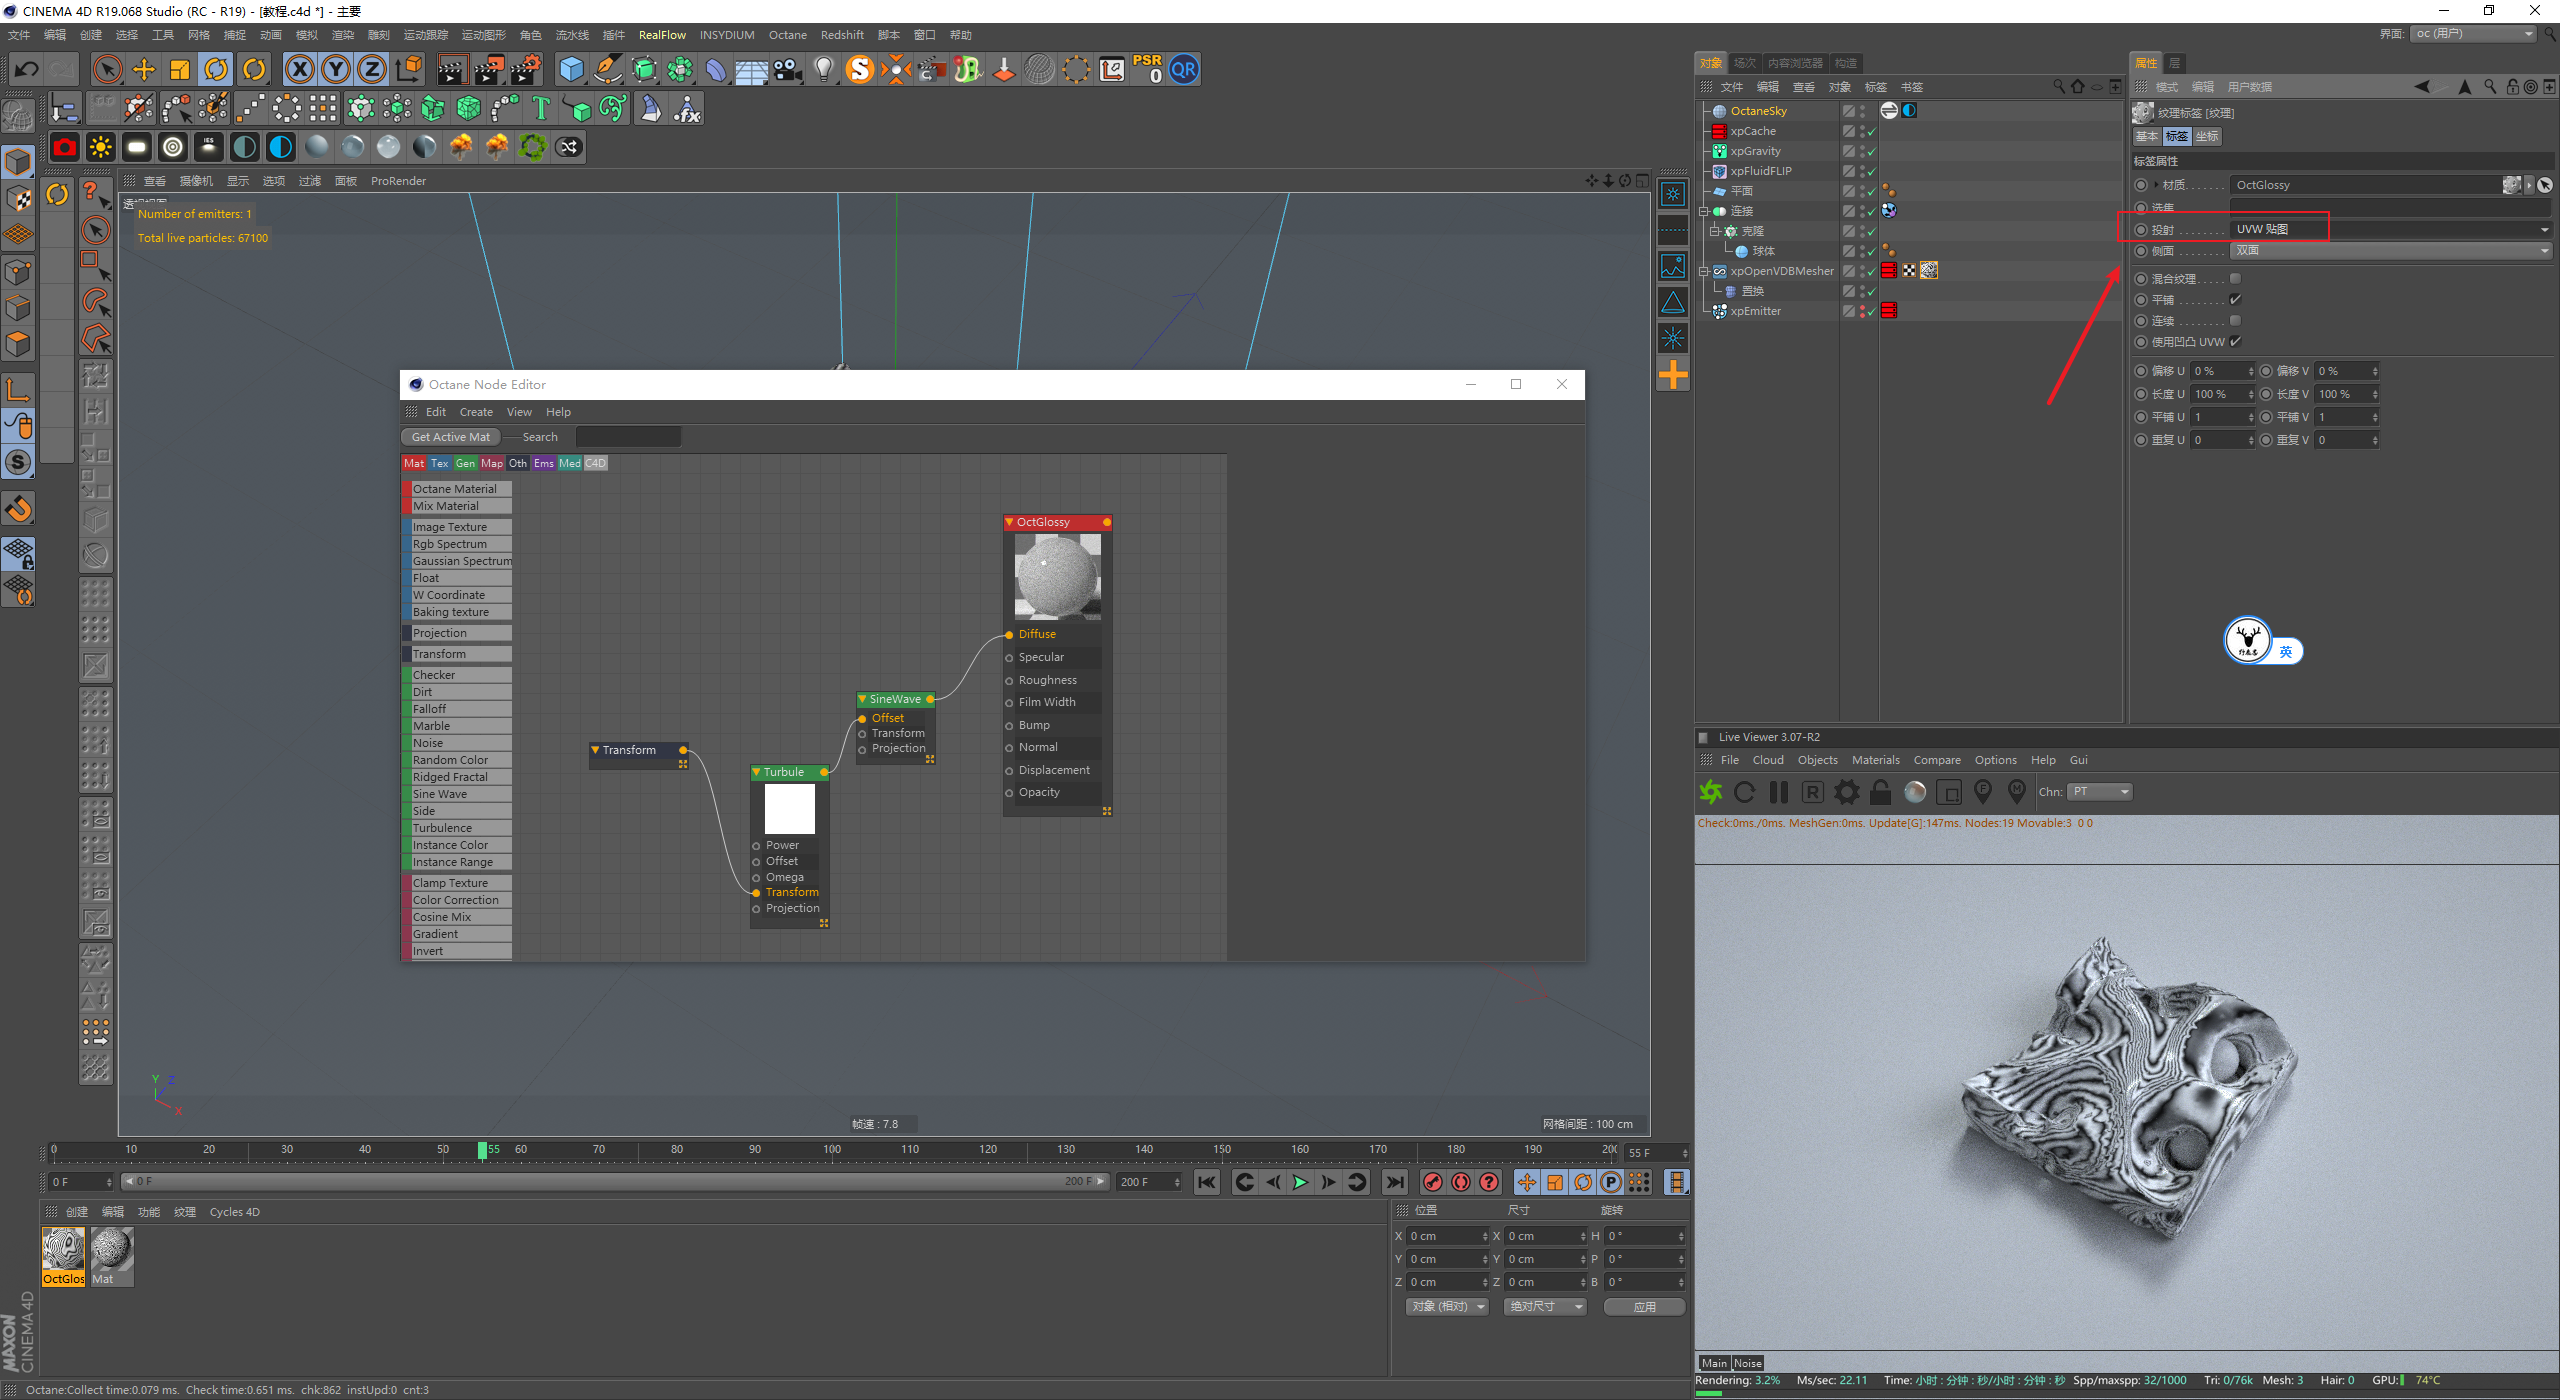Screen dimensions: 2560x1400
Task: Toggle Z axis lock
Action: [x=372, y=69]
